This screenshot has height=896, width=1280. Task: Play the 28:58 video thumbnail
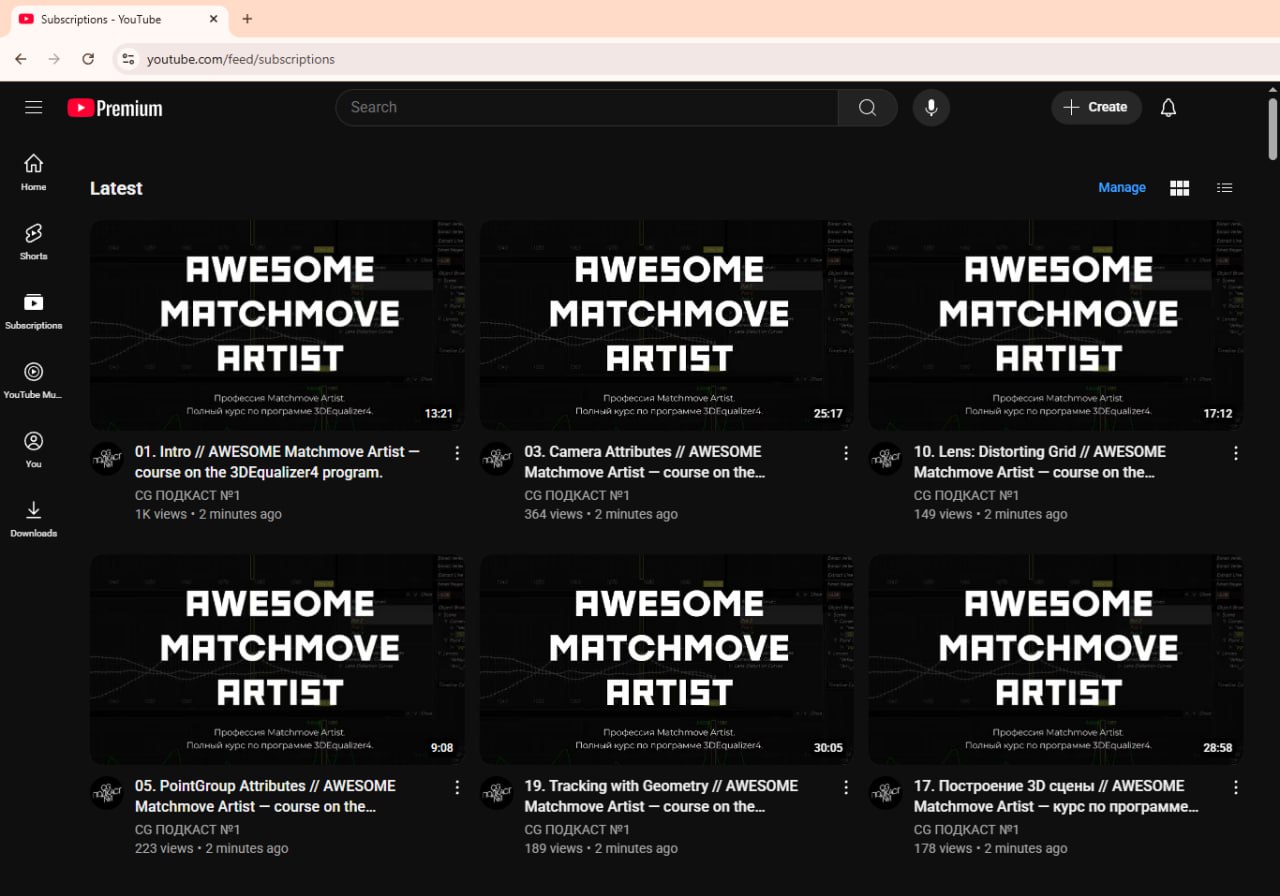[1056, 659]
